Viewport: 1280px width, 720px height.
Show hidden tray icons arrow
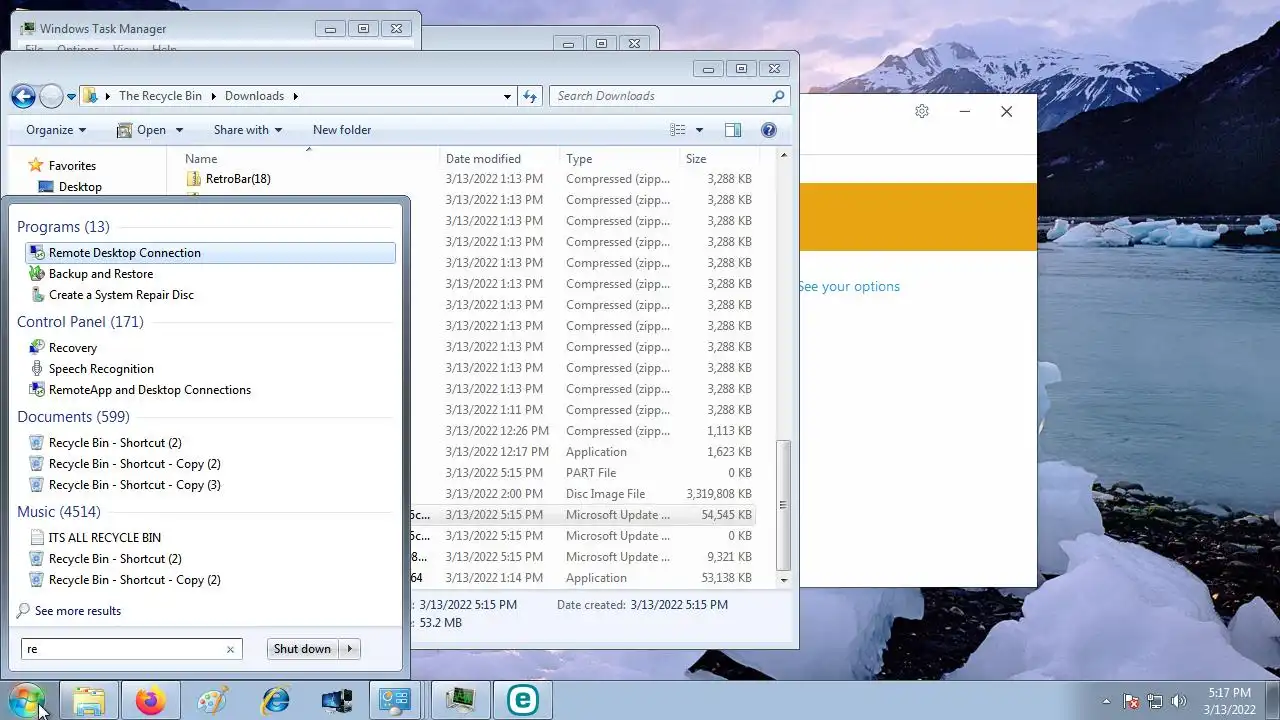click(x=1106, y=701)
